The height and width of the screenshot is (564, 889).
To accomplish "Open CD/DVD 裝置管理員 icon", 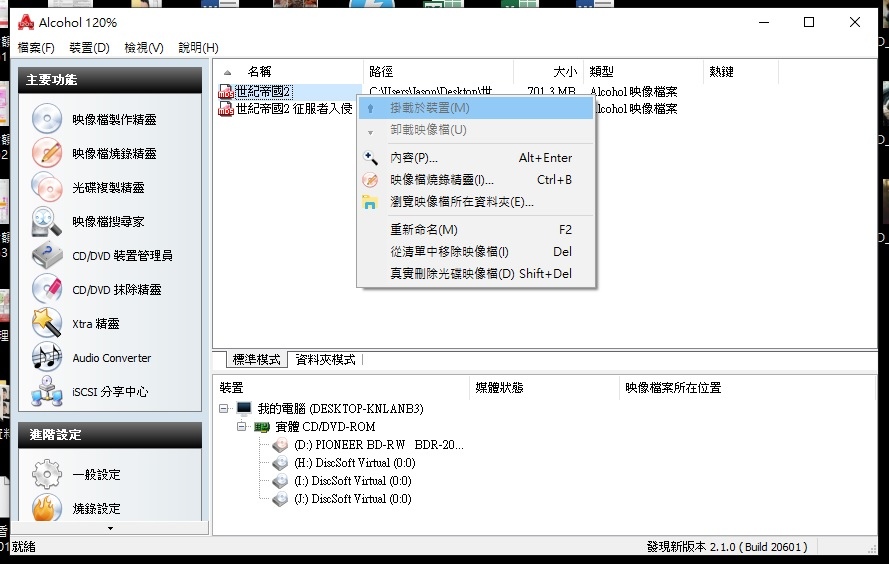I will pos(46,255).
